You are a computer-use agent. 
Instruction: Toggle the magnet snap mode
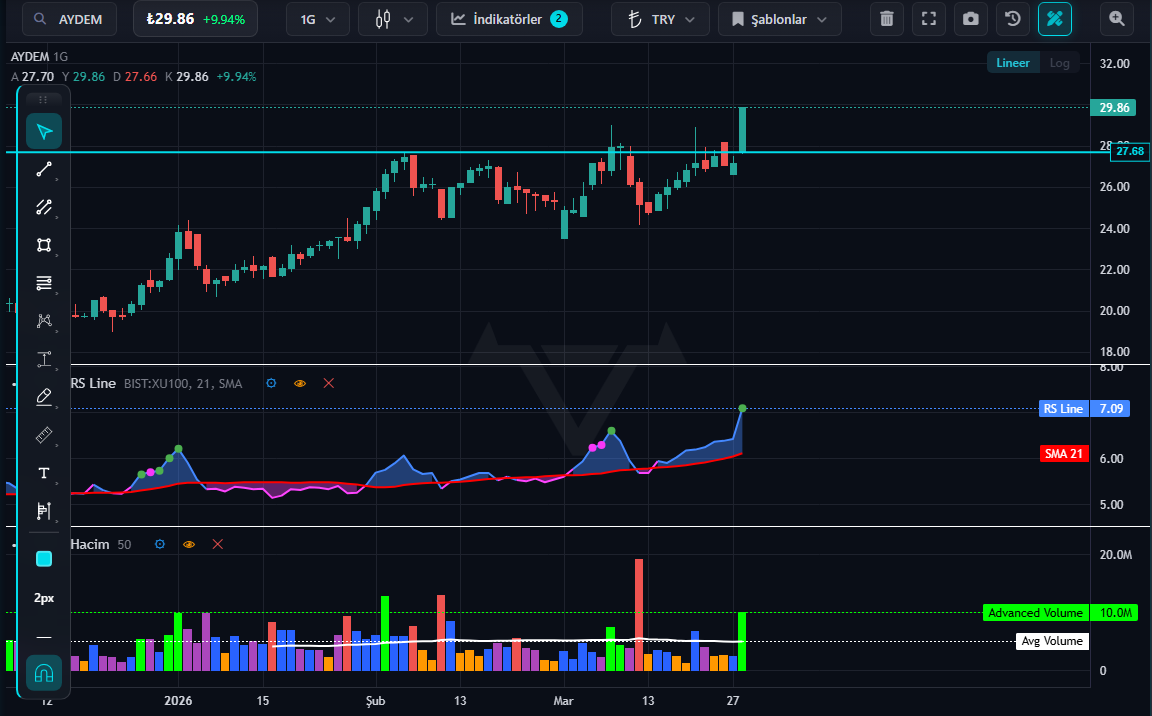click(44, 673)
